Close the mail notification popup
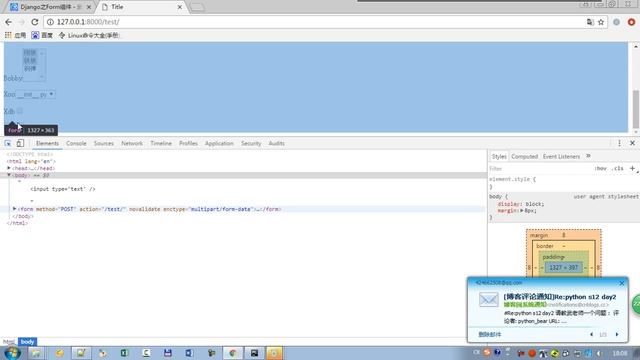The width and height of the screenshot is (640, 360). tap(622, 283)
